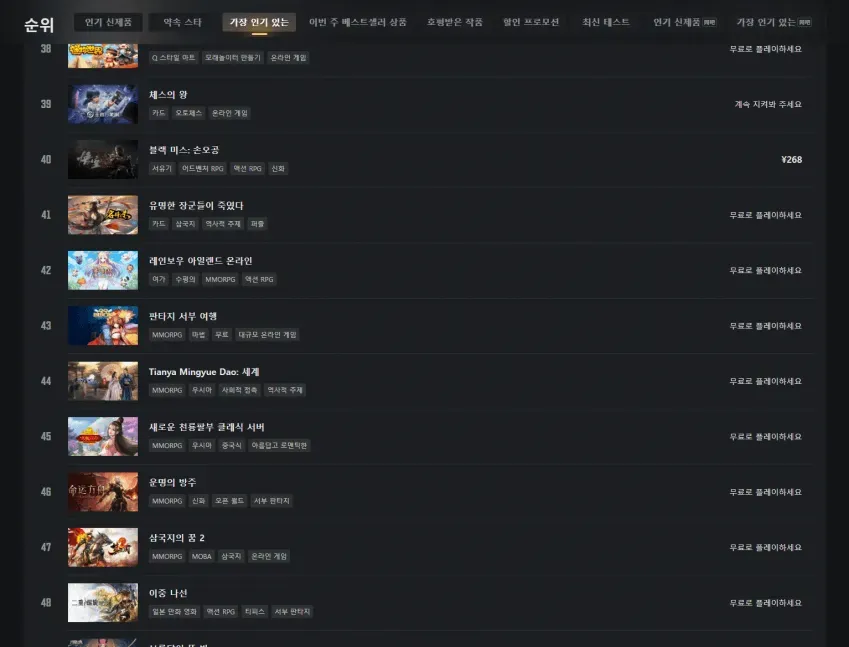The width and height of the screenshot is (849, 647).
Task: Select the Tianya Mingyue Dao game image
Action: pyautogui.click(x=103, y=381)
